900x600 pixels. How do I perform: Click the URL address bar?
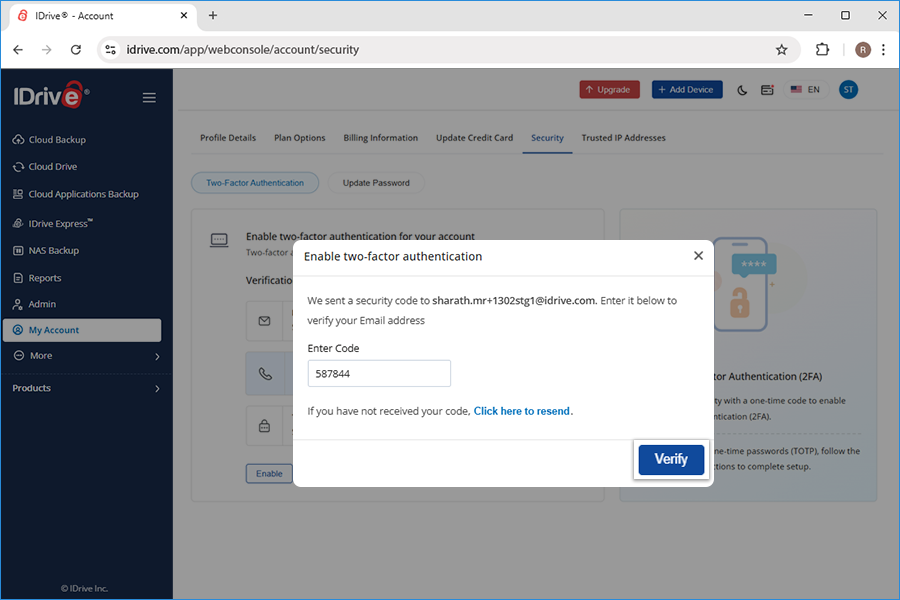click(448, 50)
